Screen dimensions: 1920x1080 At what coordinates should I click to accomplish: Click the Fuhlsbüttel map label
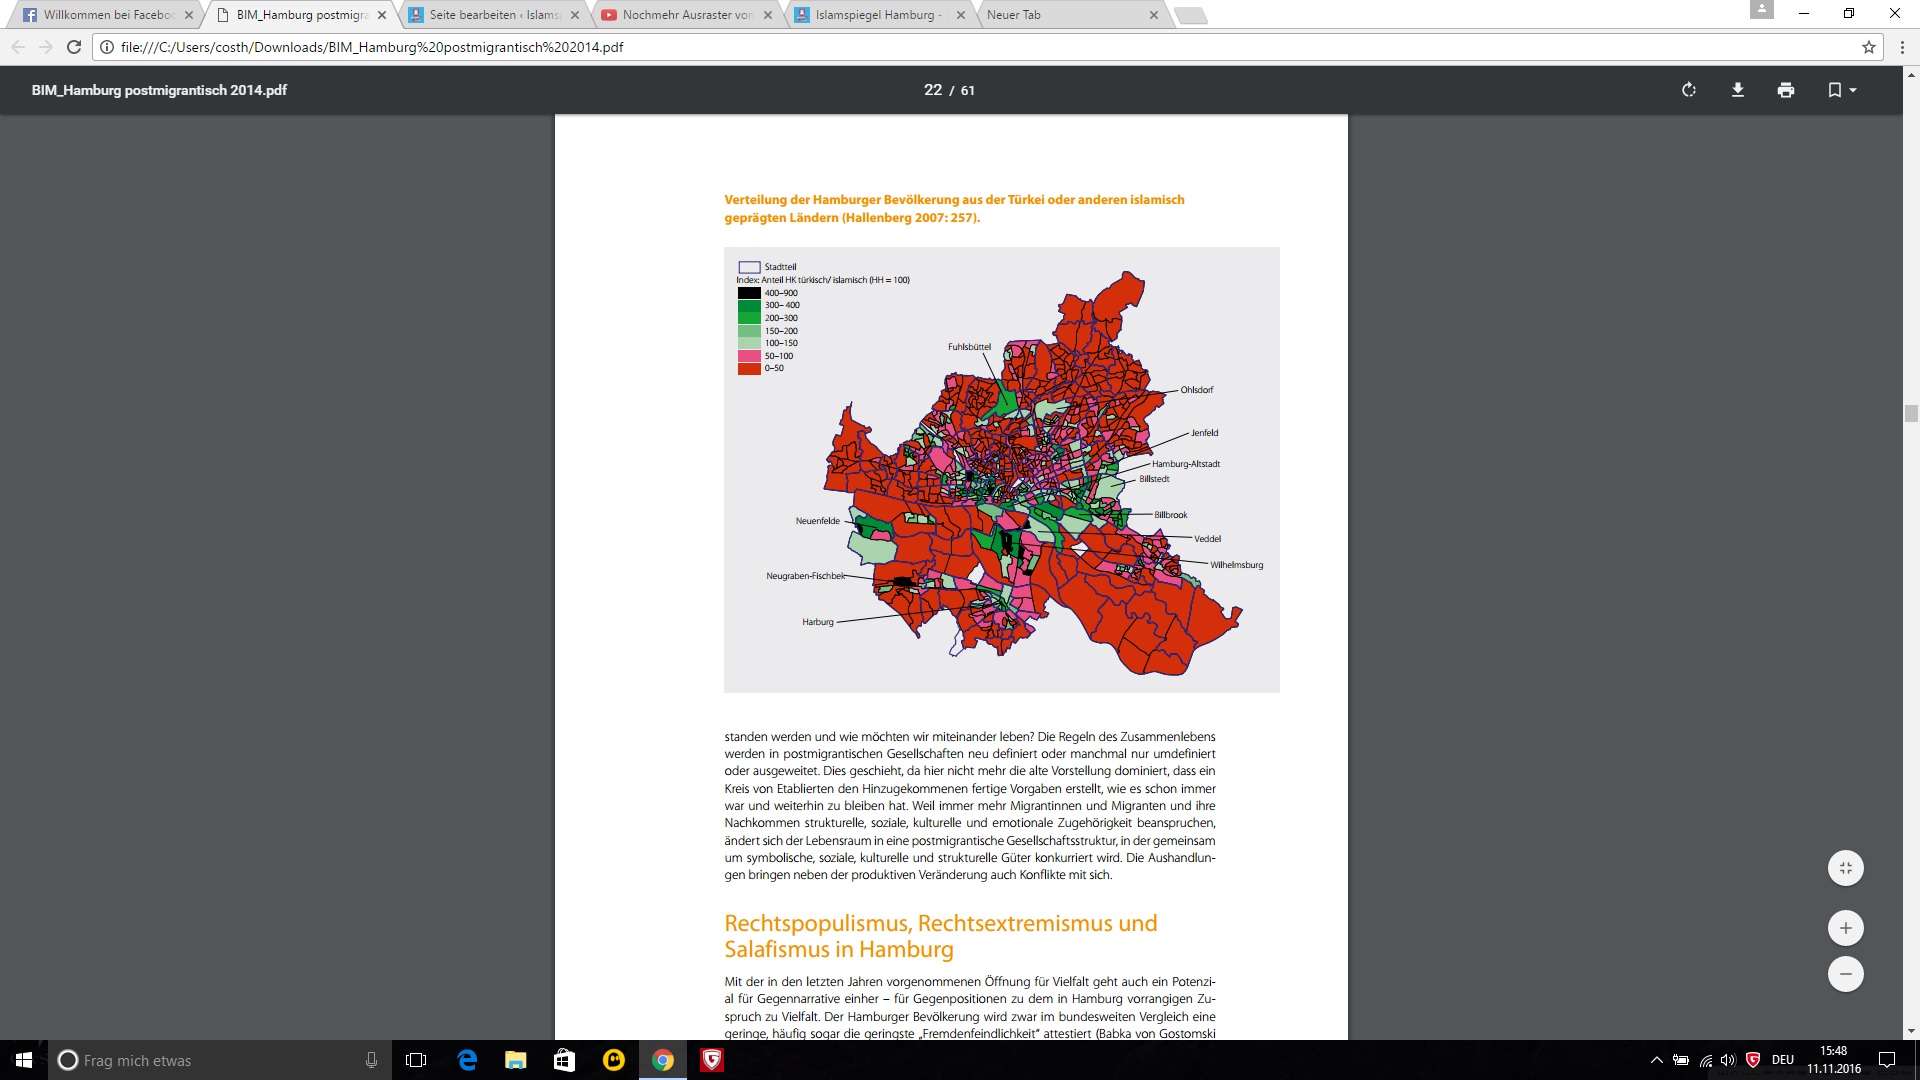(969, 347)
